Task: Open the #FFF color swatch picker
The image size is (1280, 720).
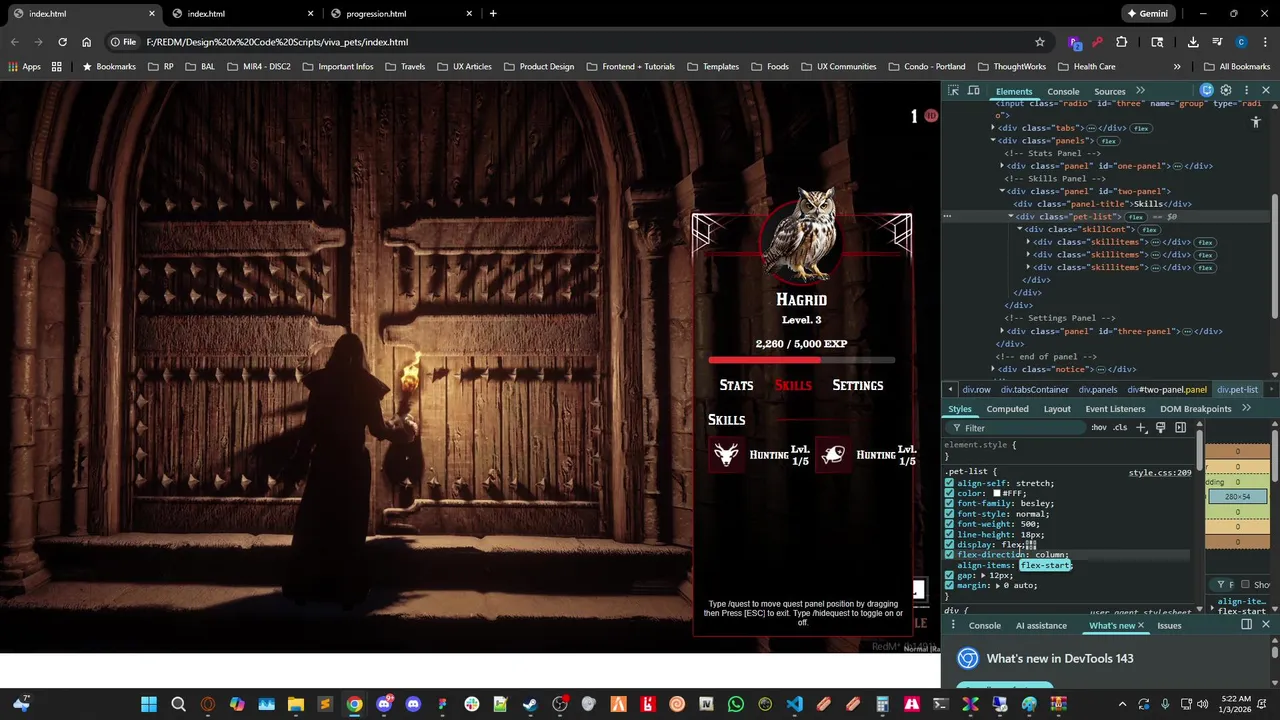Action: 997,493
